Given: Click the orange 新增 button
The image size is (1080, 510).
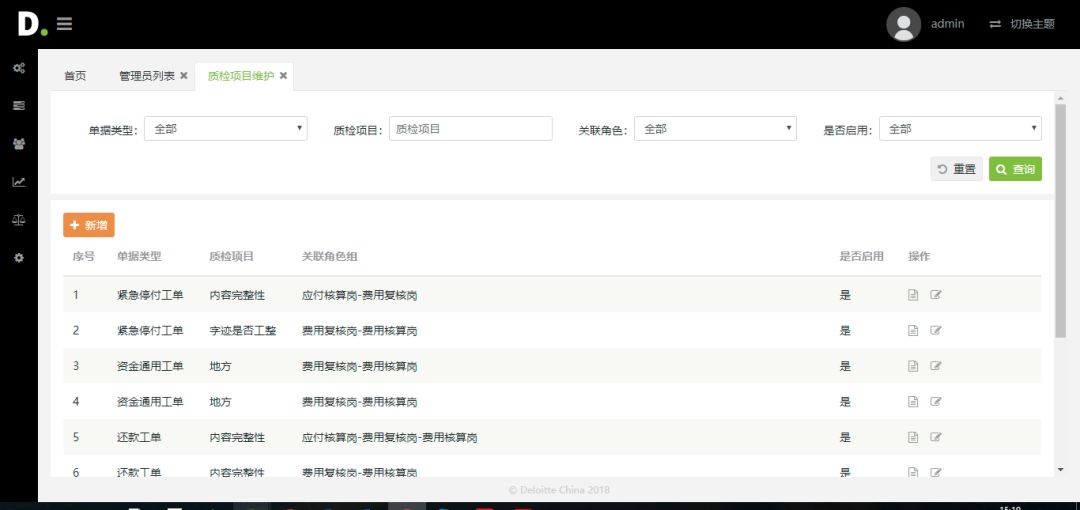Looking at the screenshot, I should click(x=89, y=225).
